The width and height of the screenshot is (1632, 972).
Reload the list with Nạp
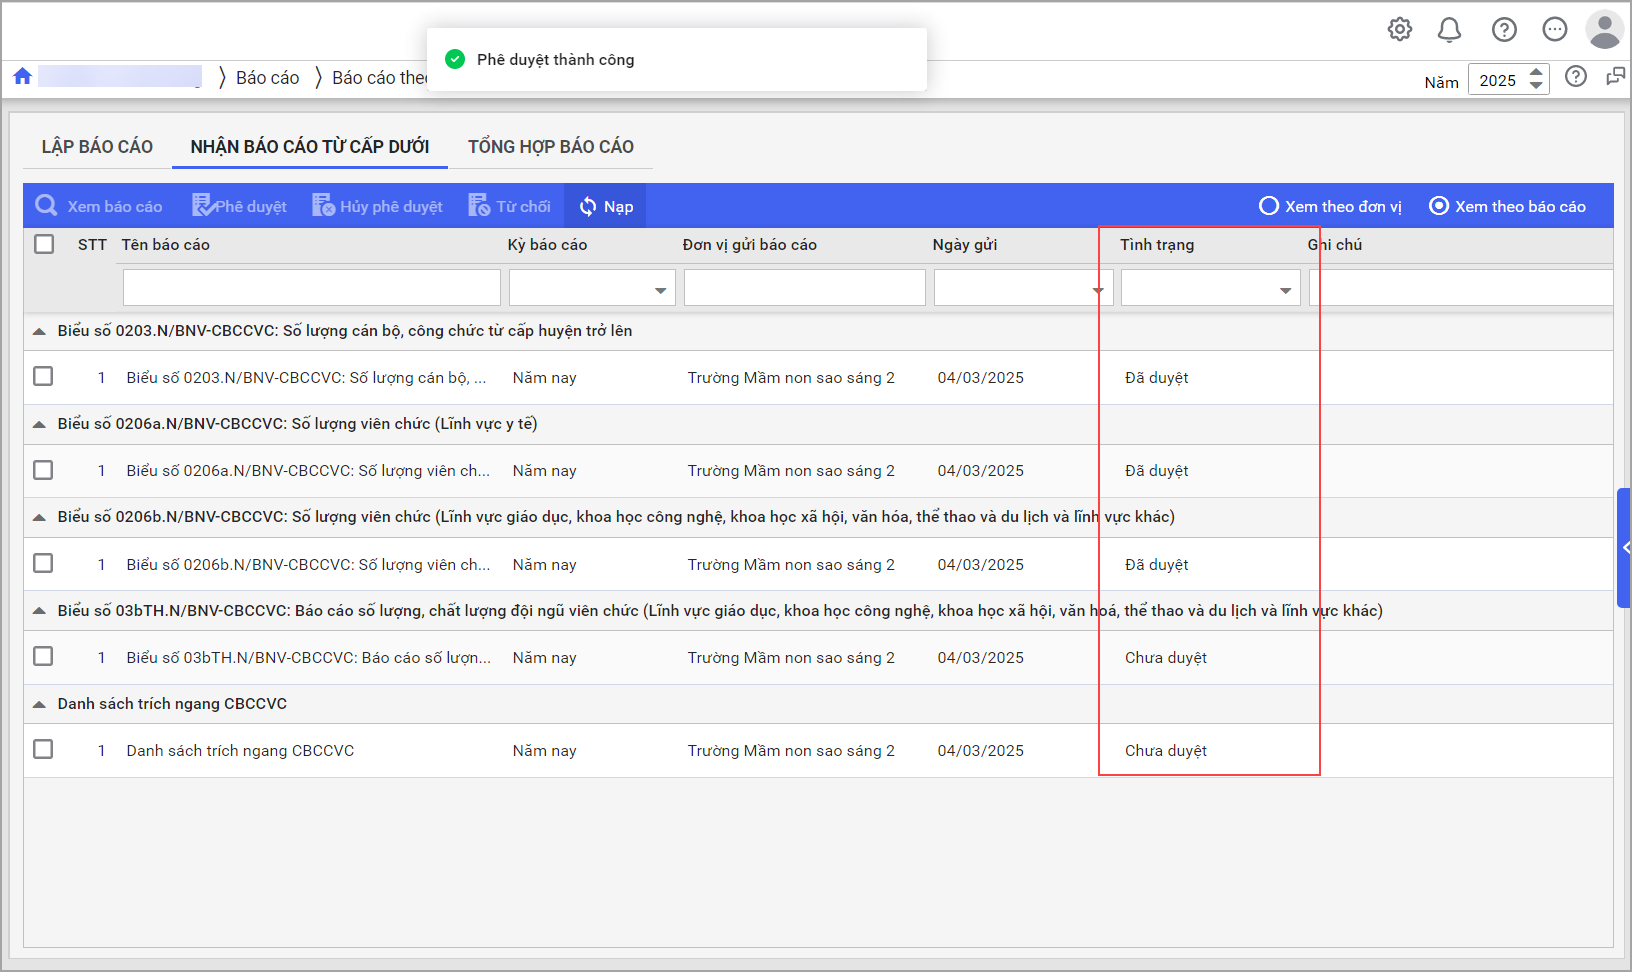point(606,206)
